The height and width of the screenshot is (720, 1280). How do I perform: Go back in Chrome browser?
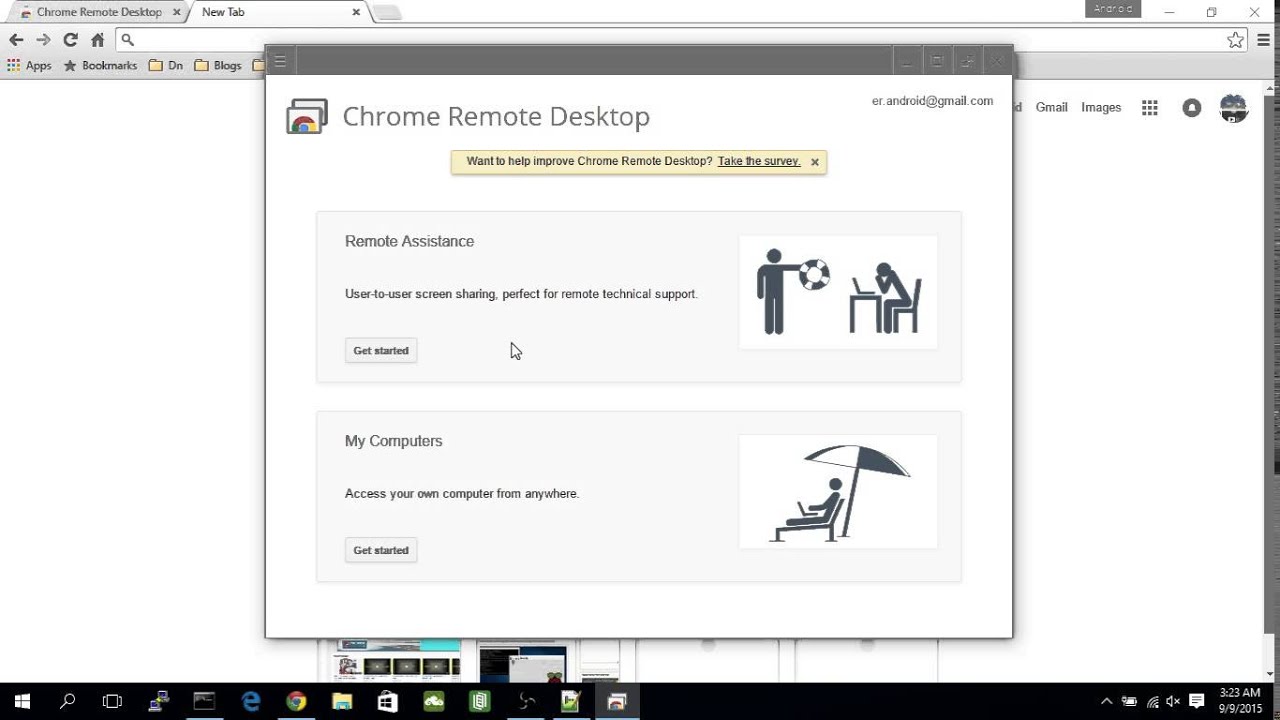[x=16, y=40]
